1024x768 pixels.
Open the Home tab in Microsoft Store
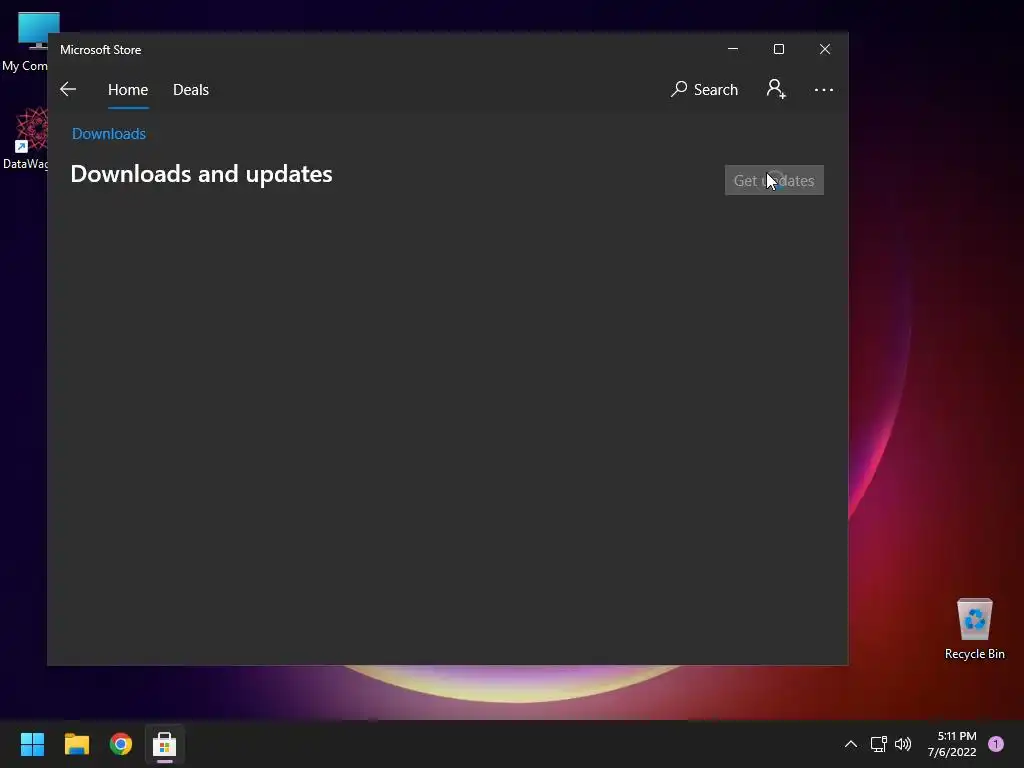[128, 89]
